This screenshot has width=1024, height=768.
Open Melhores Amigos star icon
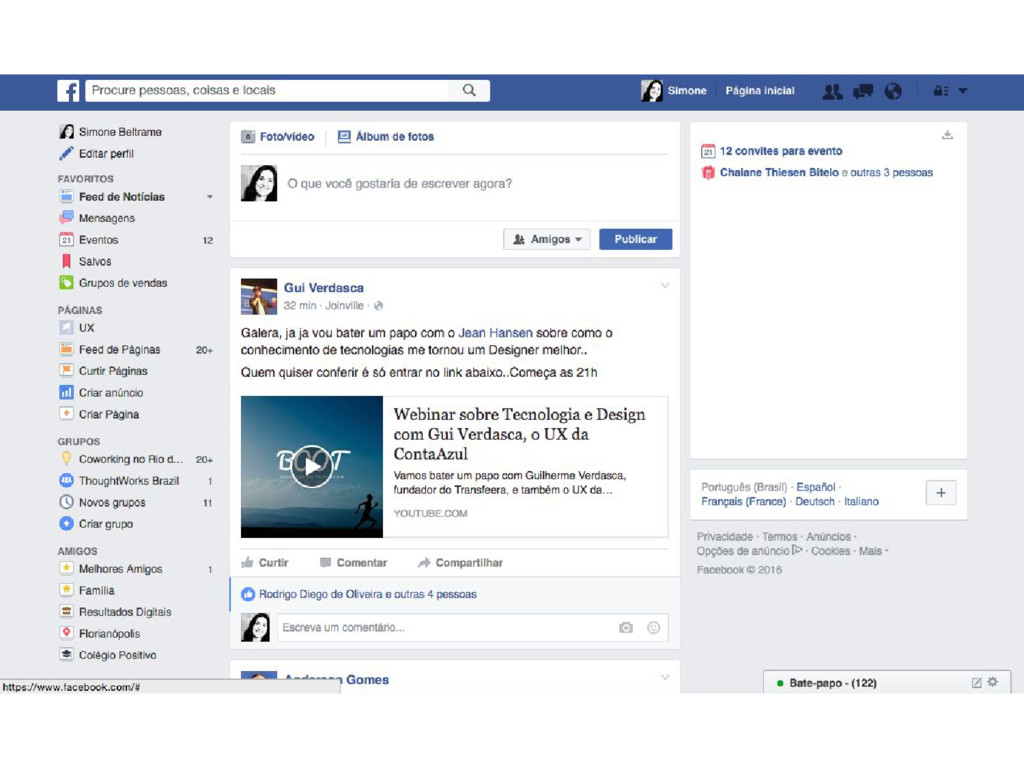click(66, 569)
